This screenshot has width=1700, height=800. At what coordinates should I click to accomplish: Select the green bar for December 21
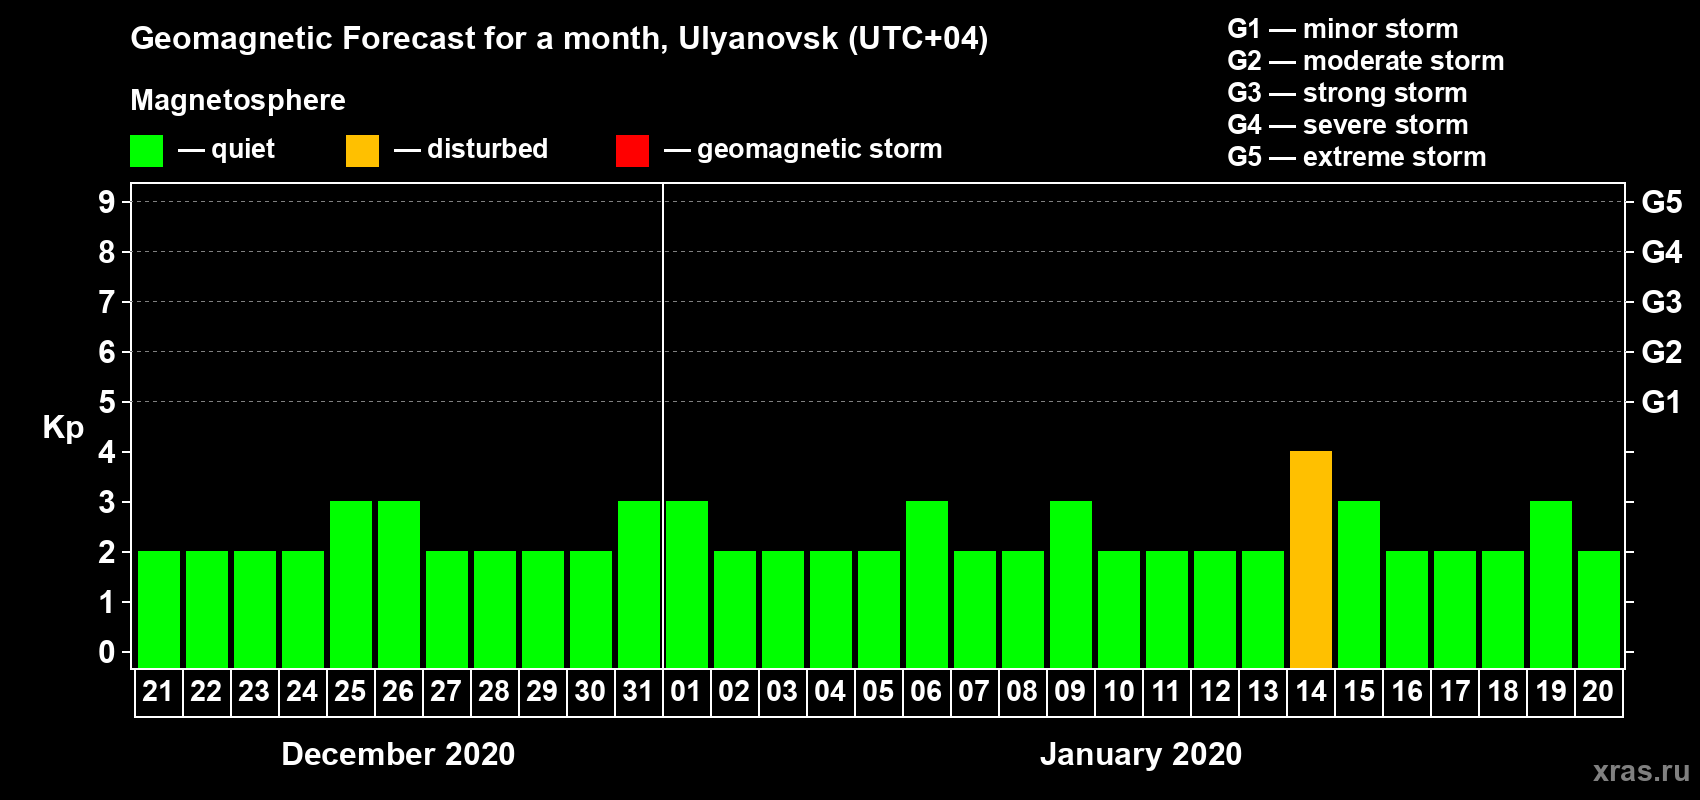pos(159,609)
